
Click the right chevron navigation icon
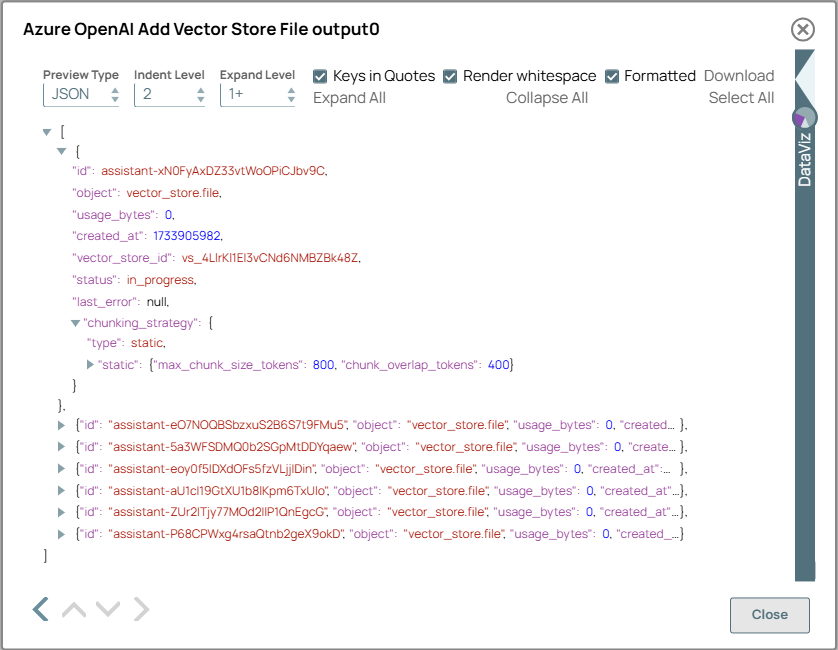140,609
